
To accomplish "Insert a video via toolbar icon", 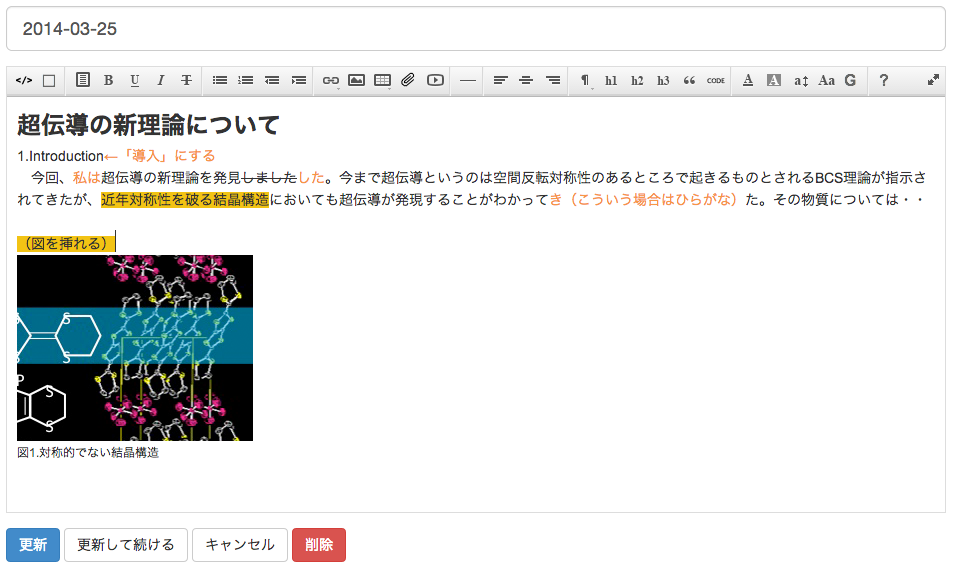I will (x=435, y=81).
